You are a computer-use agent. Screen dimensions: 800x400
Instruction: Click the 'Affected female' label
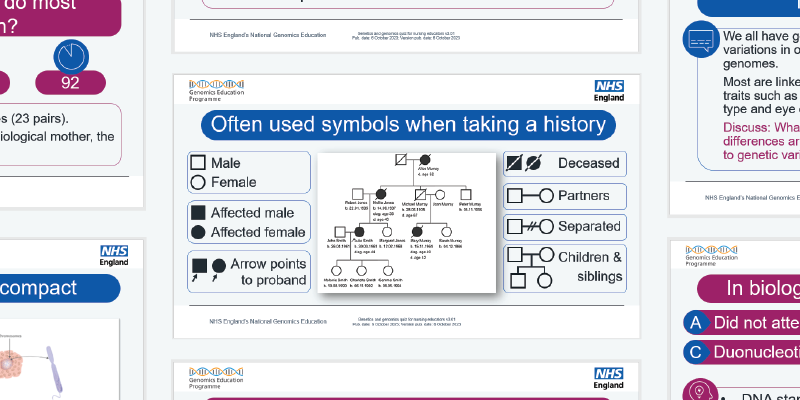click(258, 232)
